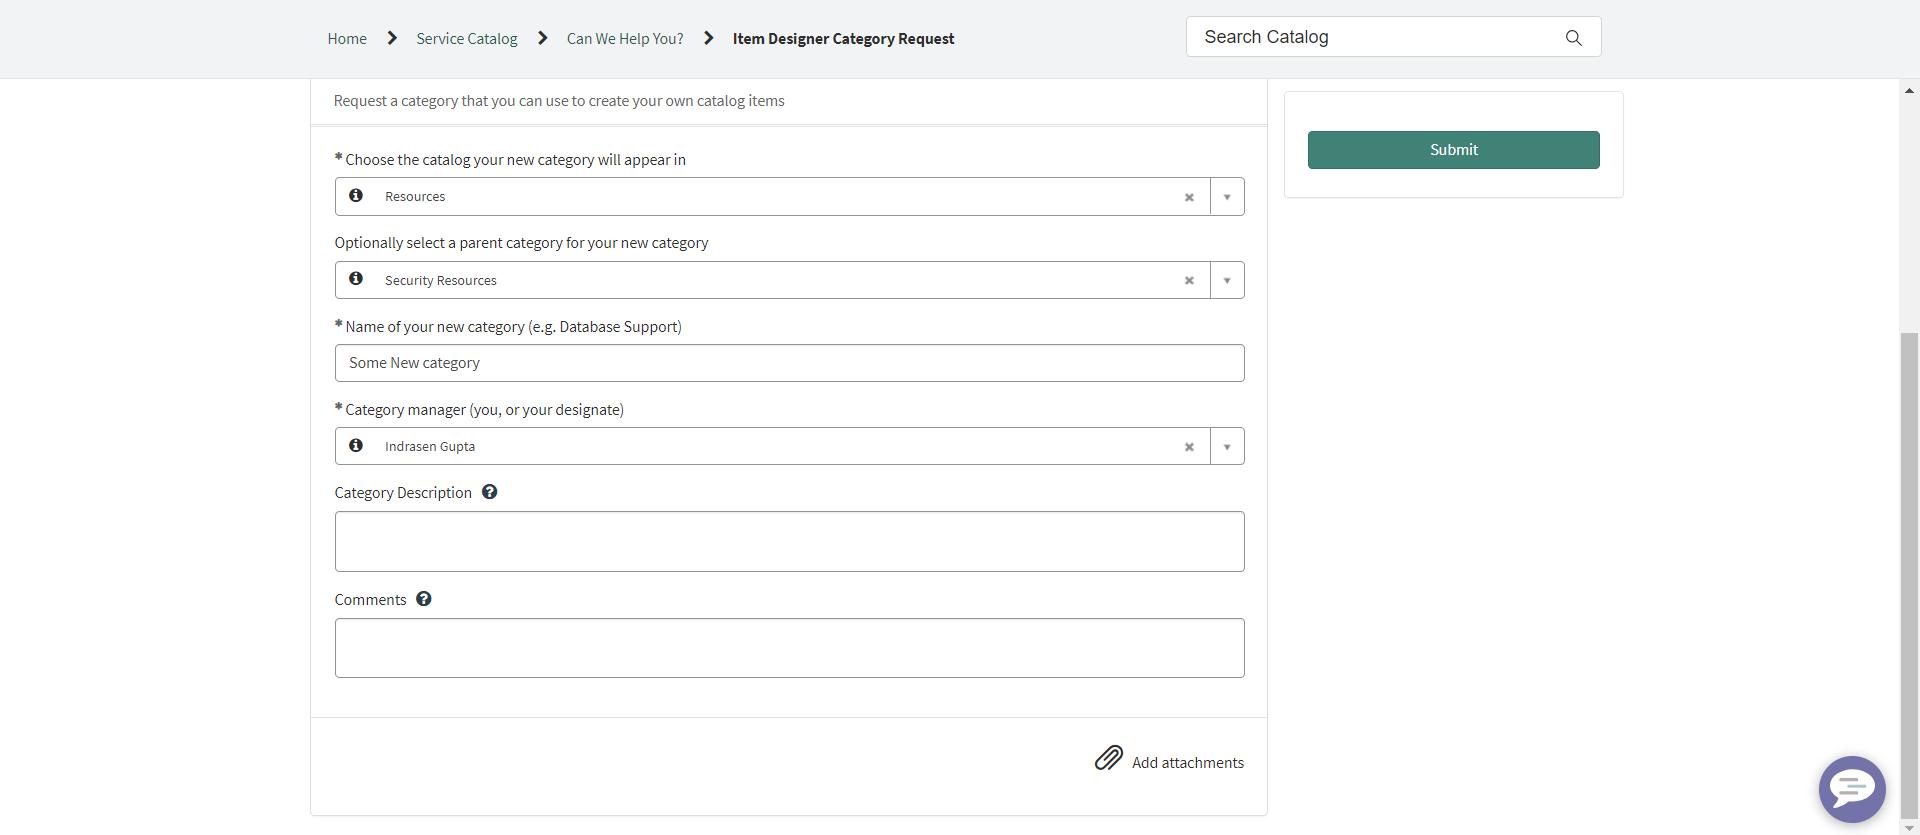Image resolution: width=1920 pixels, height=835 pixels.
Task: Click Add attachments link
Action: 1188,762
